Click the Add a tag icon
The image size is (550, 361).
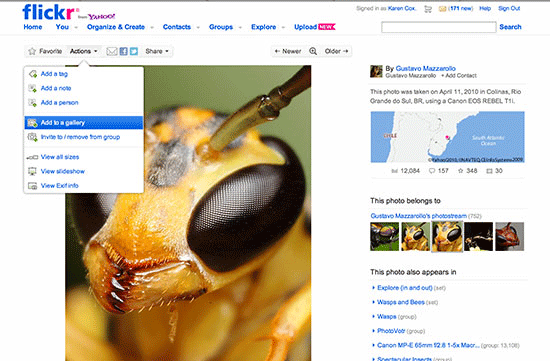tap(33, 74)
